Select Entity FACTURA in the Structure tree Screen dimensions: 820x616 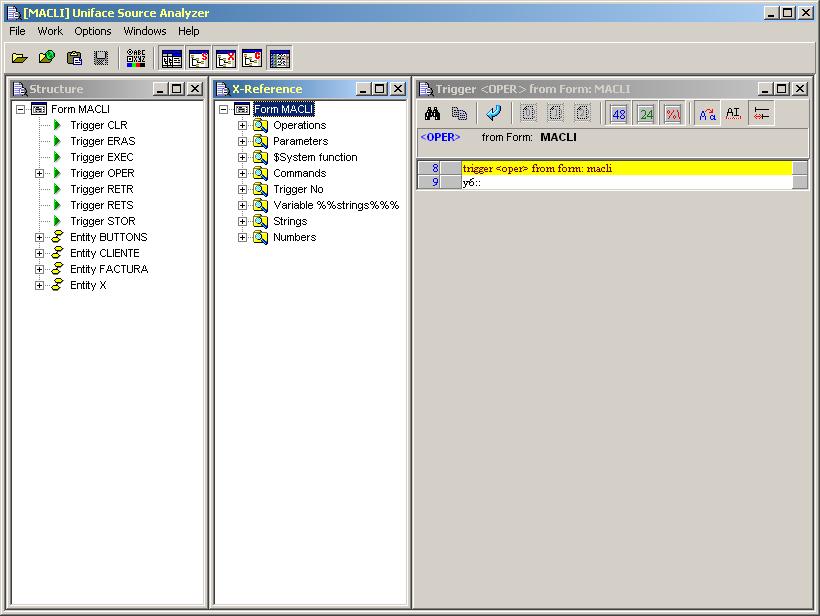109,269
